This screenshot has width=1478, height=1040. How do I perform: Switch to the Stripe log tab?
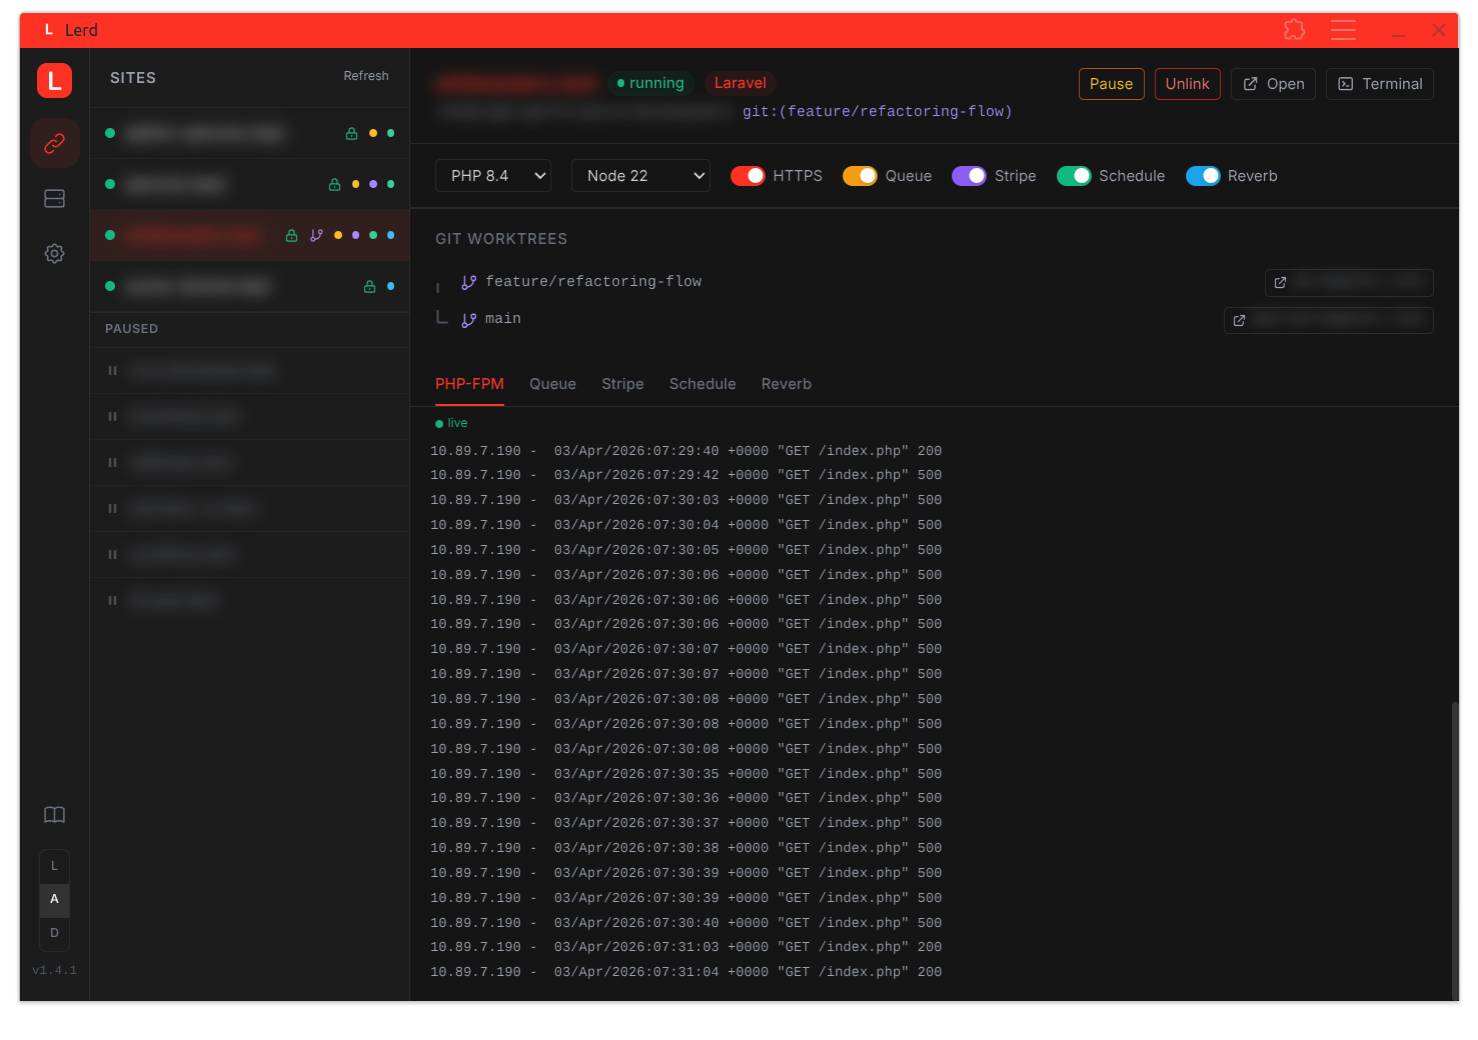[622, 384]
